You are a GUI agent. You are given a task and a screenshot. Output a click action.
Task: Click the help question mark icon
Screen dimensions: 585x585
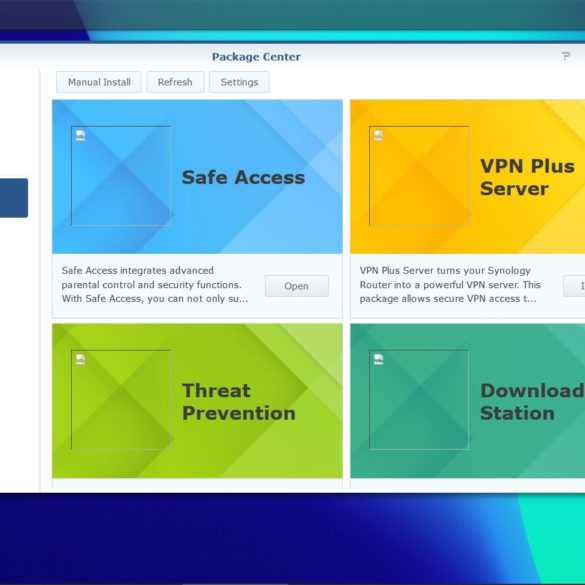(x=566, y=56)
